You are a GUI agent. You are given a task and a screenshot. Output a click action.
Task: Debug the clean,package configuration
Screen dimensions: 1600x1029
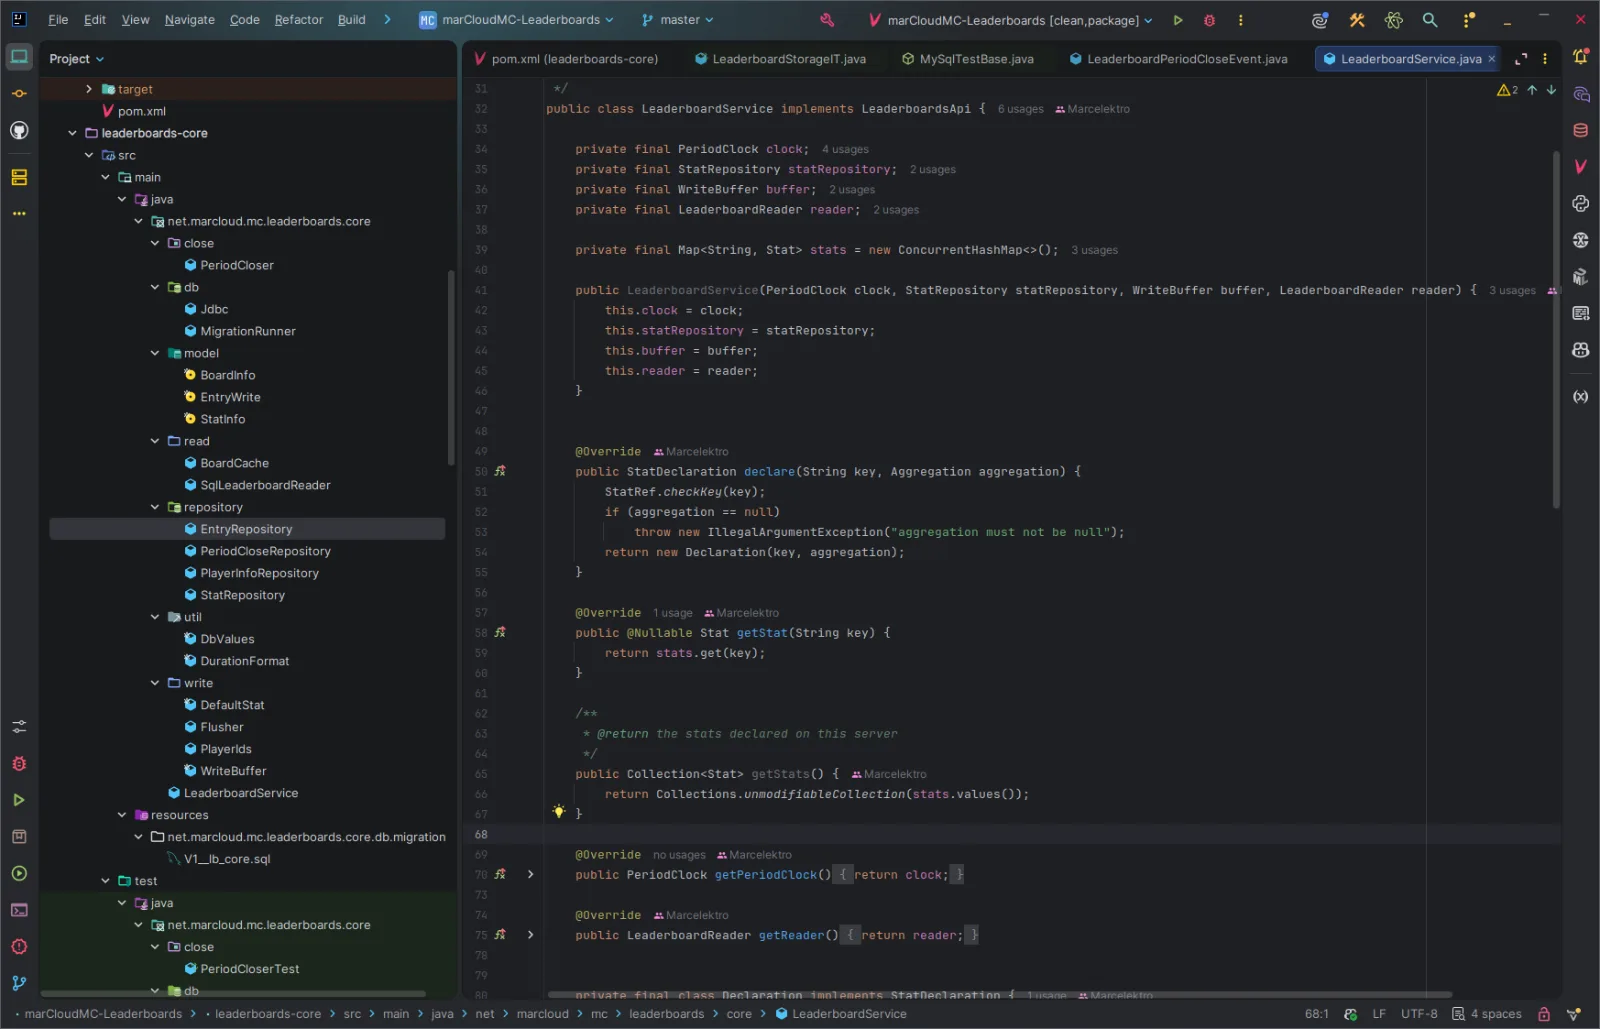(x=1209, y=20)
